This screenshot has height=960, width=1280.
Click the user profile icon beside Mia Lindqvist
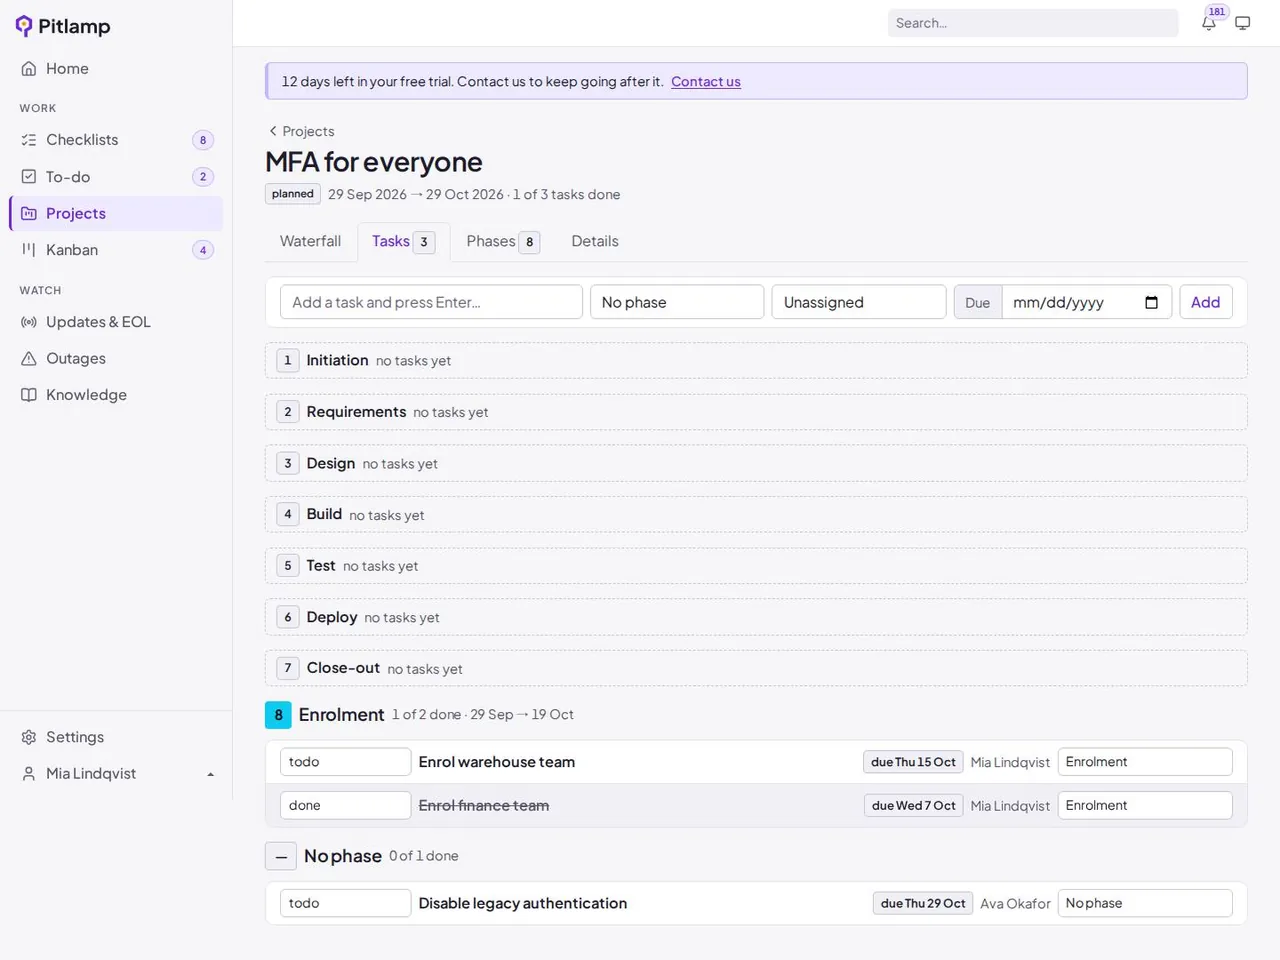(29, 774)
